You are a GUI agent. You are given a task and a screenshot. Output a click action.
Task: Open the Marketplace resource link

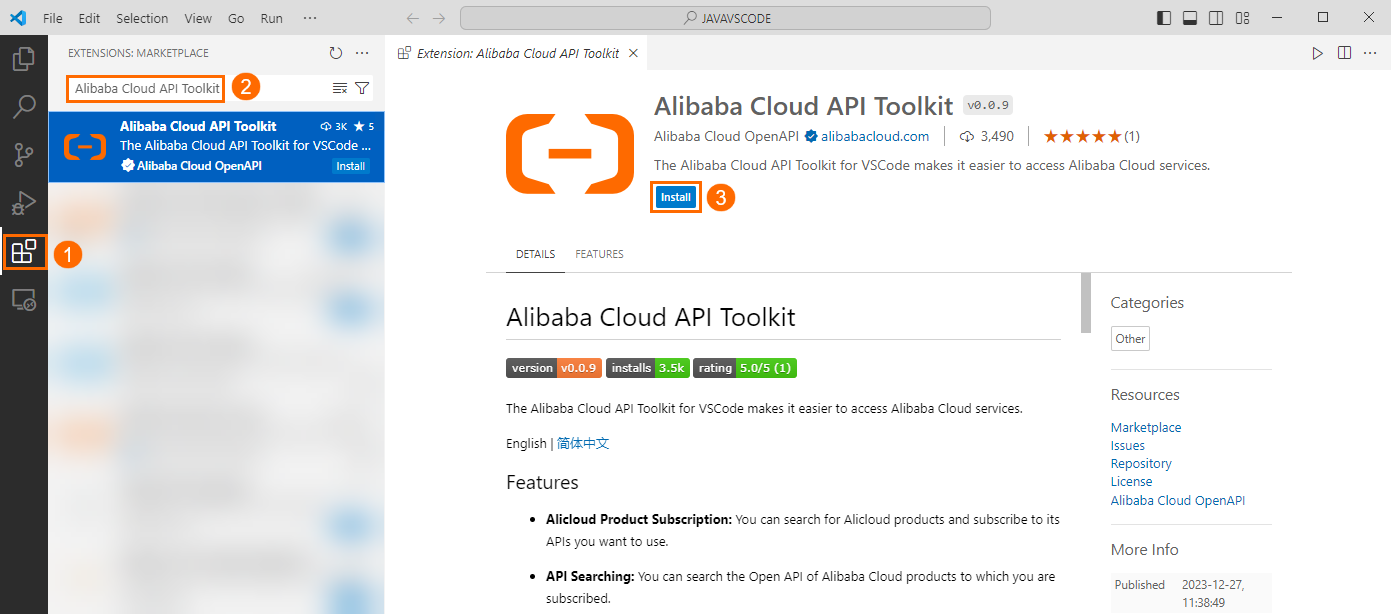[x=1146, y=427]
